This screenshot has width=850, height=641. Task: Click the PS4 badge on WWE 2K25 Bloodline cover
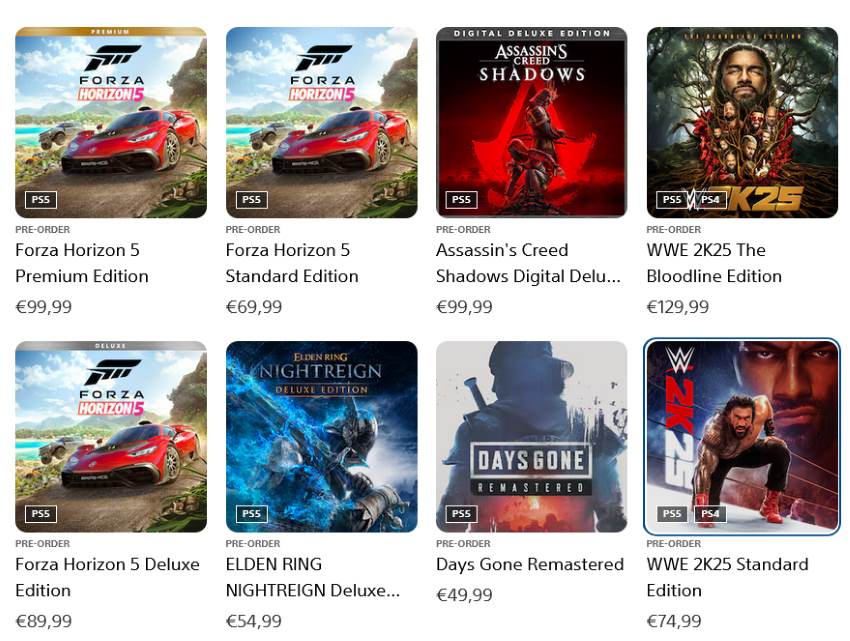pos(710,200)
